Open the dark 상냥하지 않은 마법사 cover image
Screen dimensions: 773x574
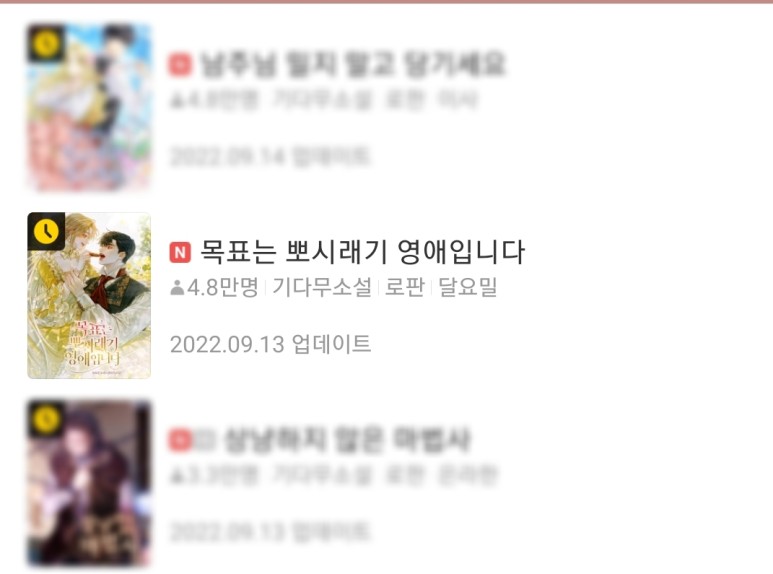89,484
